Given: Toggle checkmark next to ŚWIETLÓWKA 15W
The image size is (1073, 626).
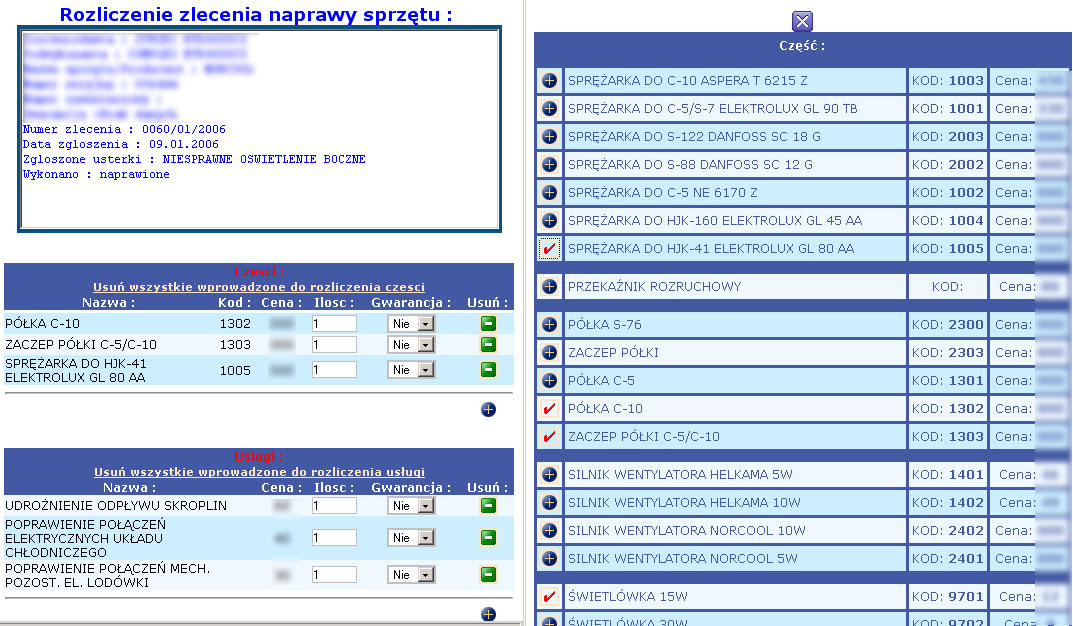Looking at the screenshot, I should coord(549,597).
